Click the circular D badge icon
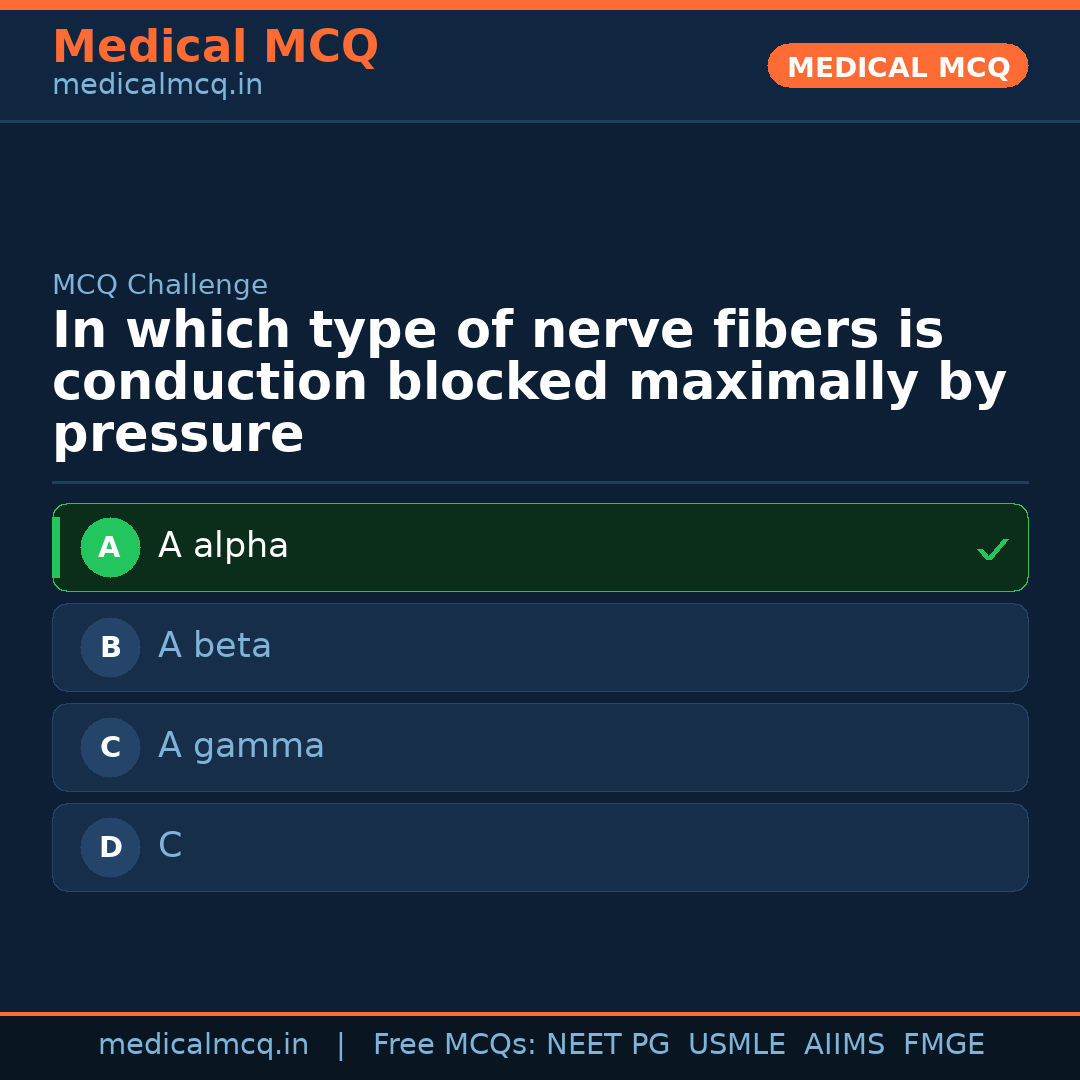 110,847
